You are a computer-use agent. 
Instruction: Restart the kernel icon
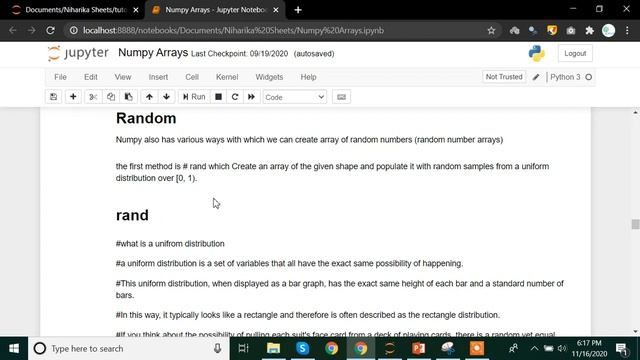pyautogui.click(x=235, y=97)
